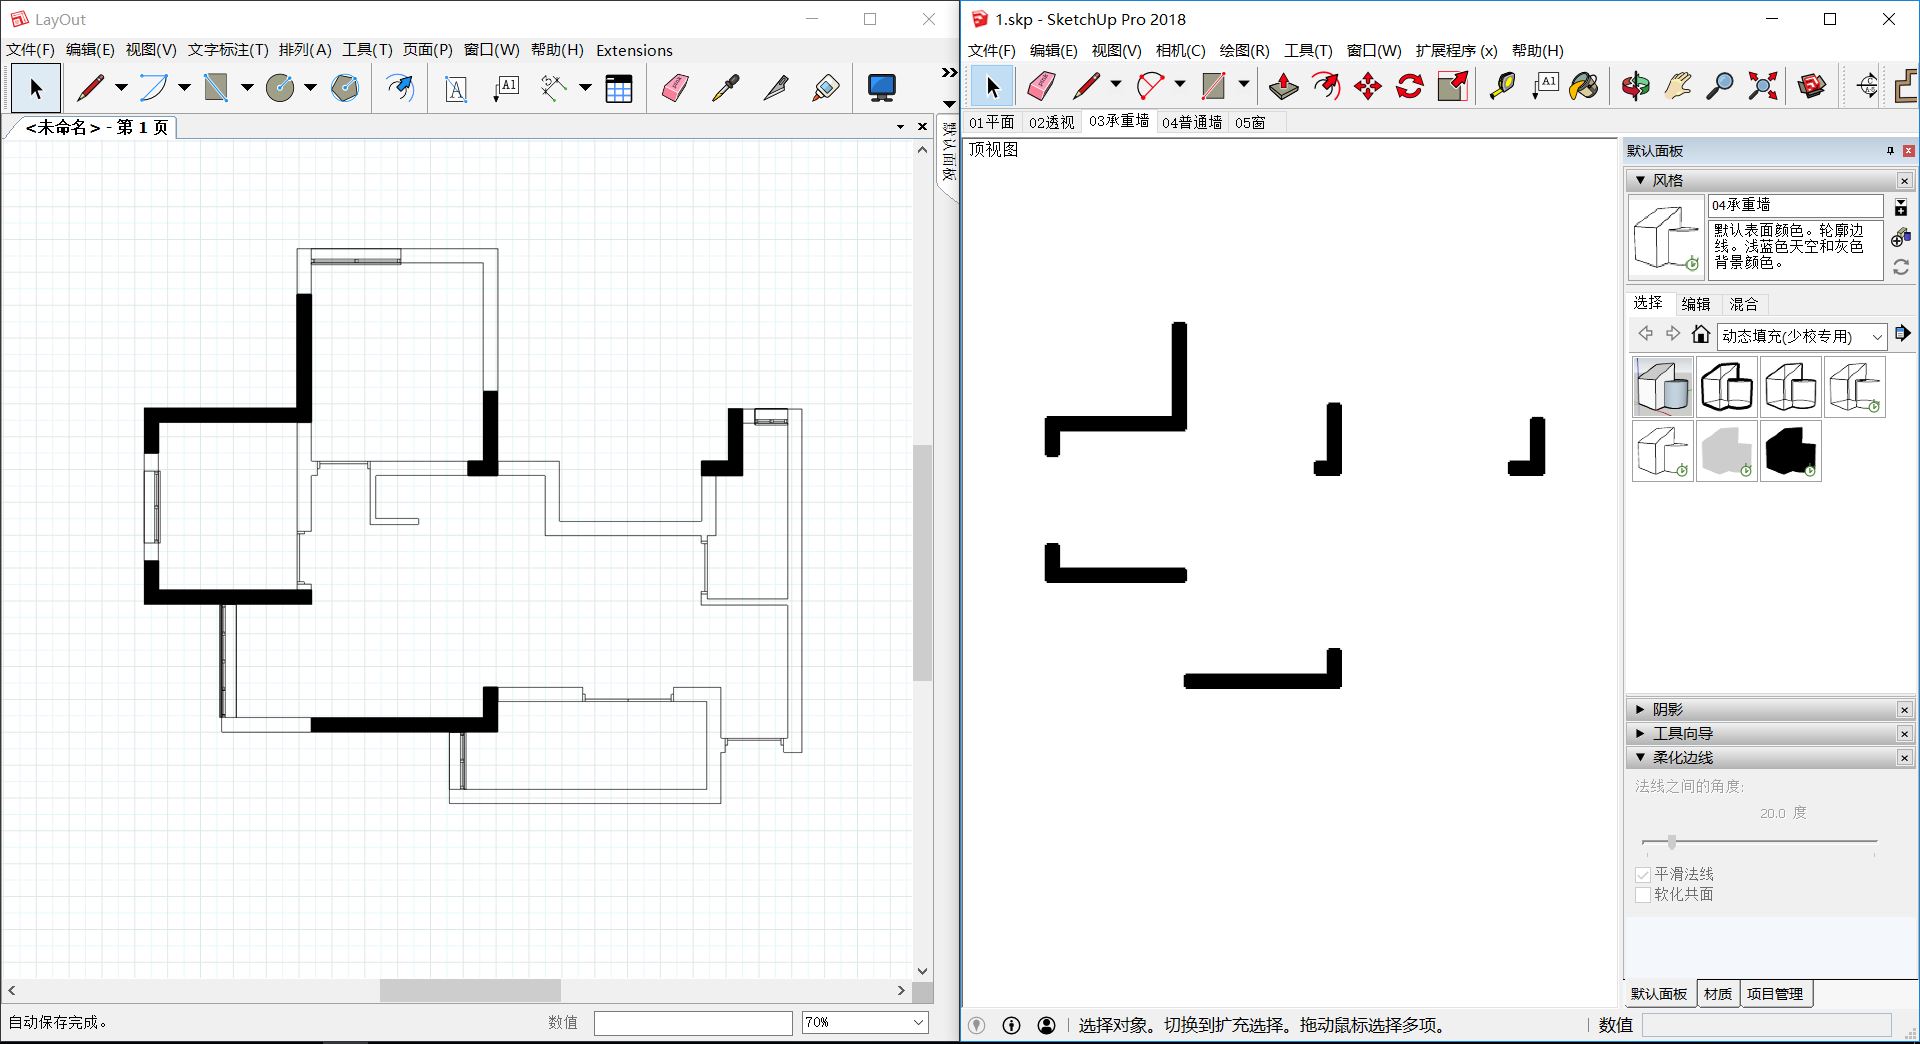Pick the Paint Bucket tool
1920x1044 pixels.
(1583, 87)
